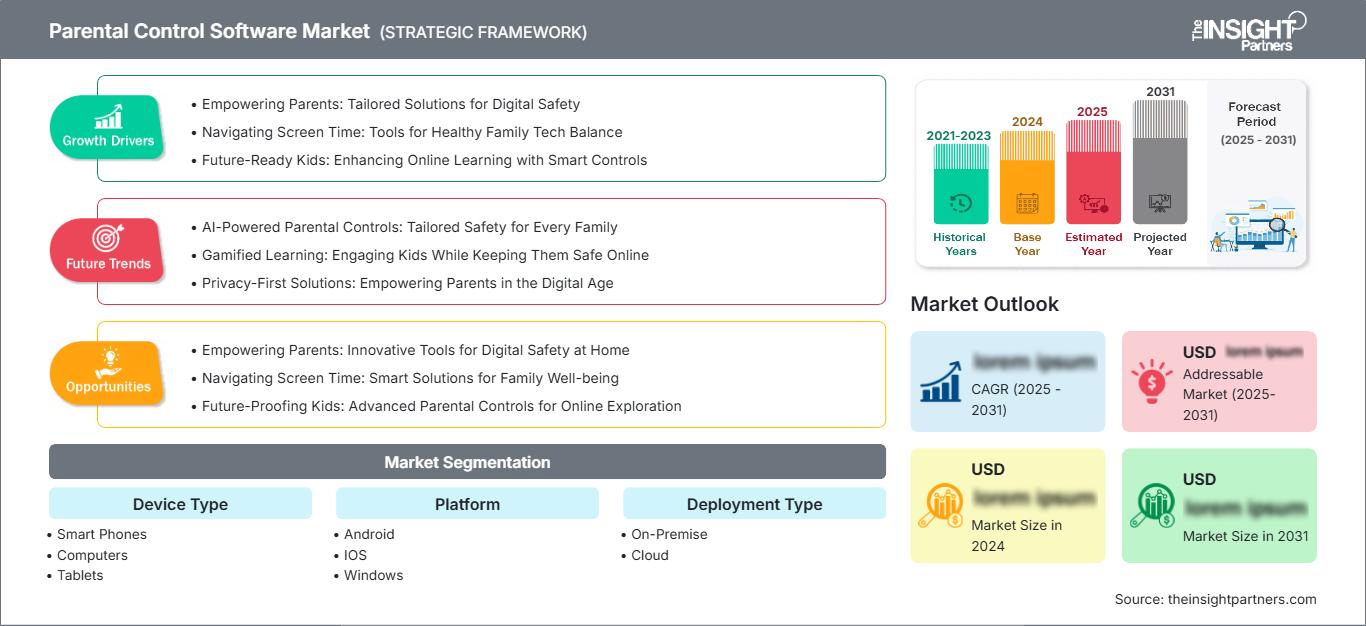
Task: Click the Growth Drivers bar chart icon
Action: click(x=108, y=116)
